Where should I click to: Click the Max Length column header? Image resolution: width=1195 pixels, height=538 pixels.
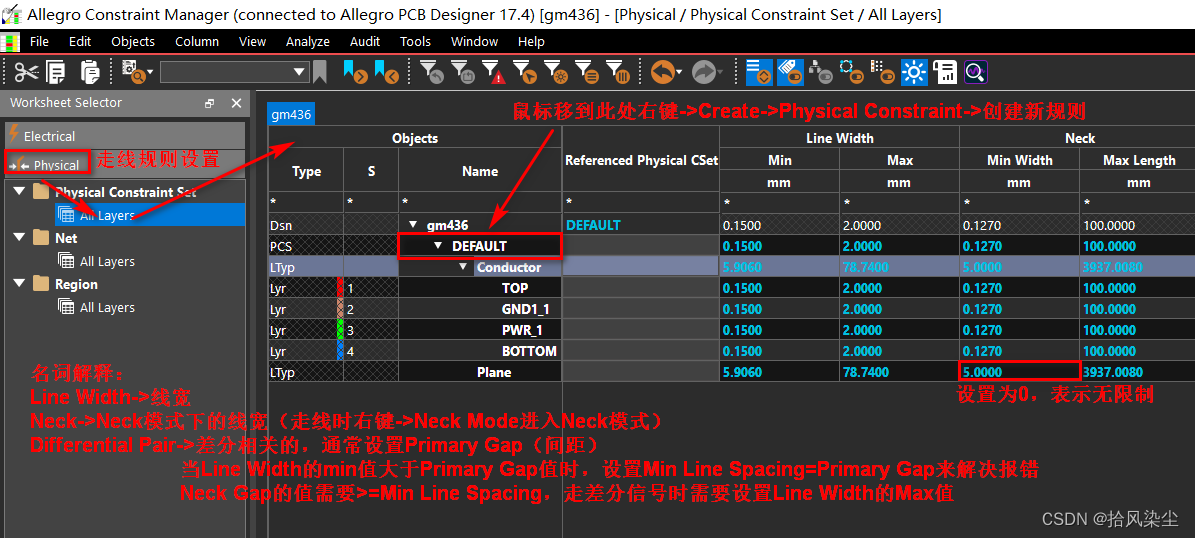click(1139, 160)
